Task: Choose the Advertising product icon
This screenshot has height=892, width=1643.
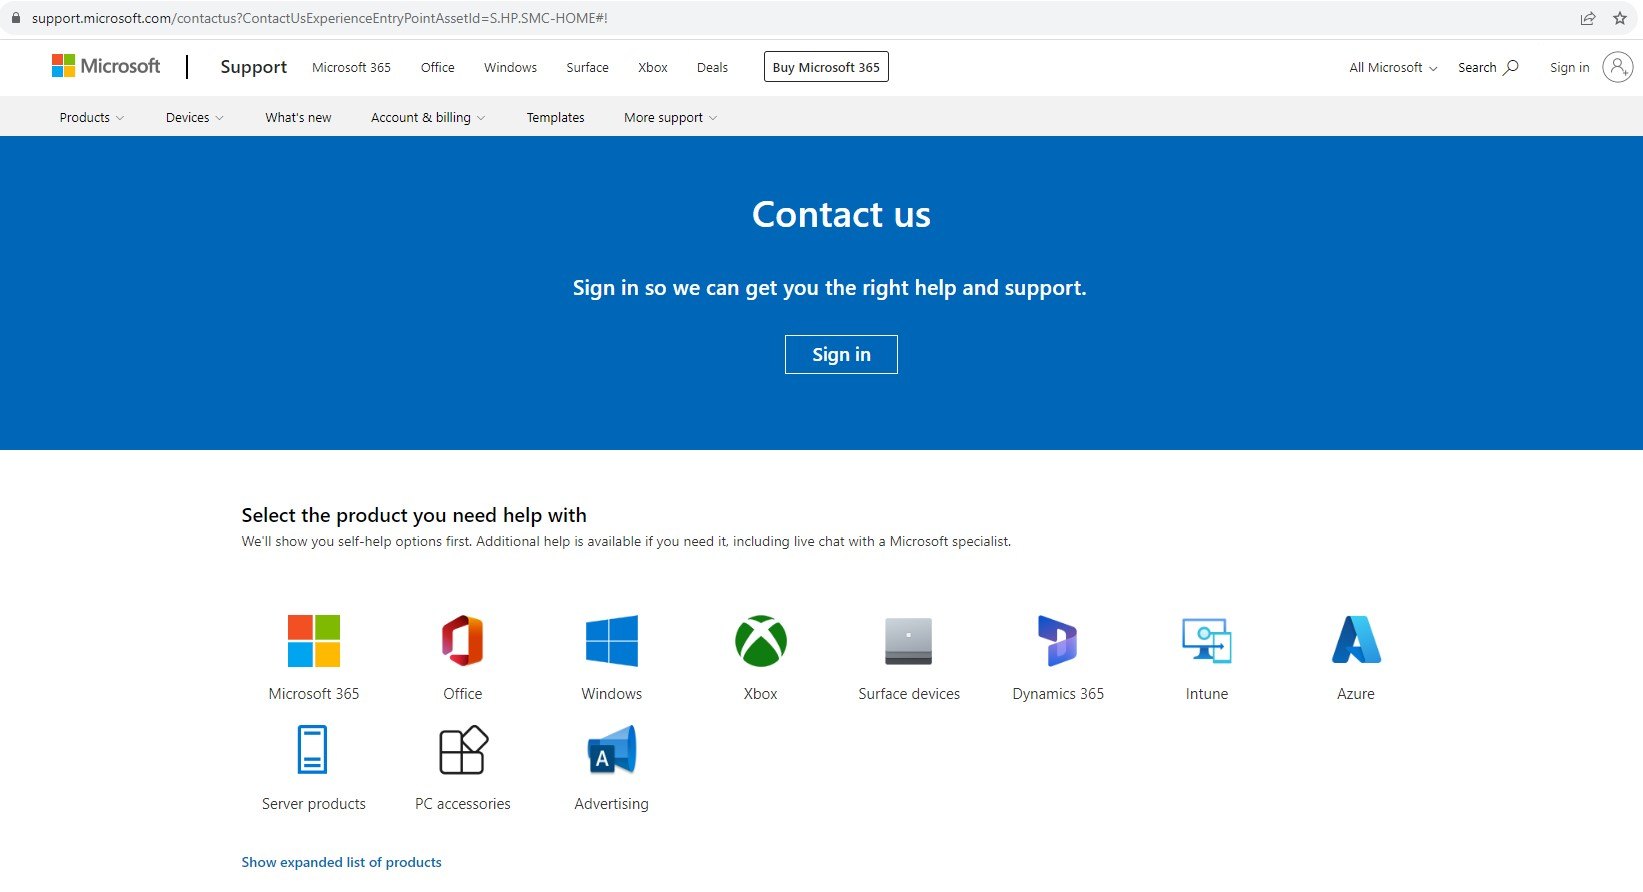Action: pyautogui.click(x=612, y=750)
